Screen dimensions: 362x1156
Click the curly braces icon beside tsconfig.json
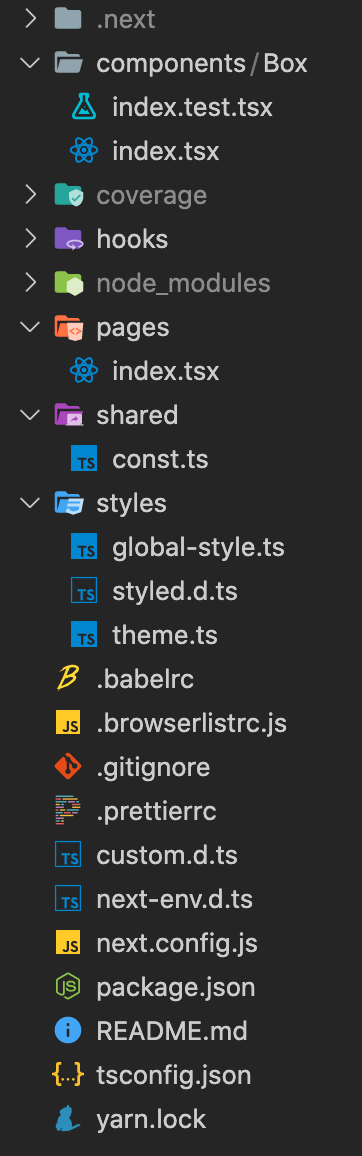click(68, 1075)
